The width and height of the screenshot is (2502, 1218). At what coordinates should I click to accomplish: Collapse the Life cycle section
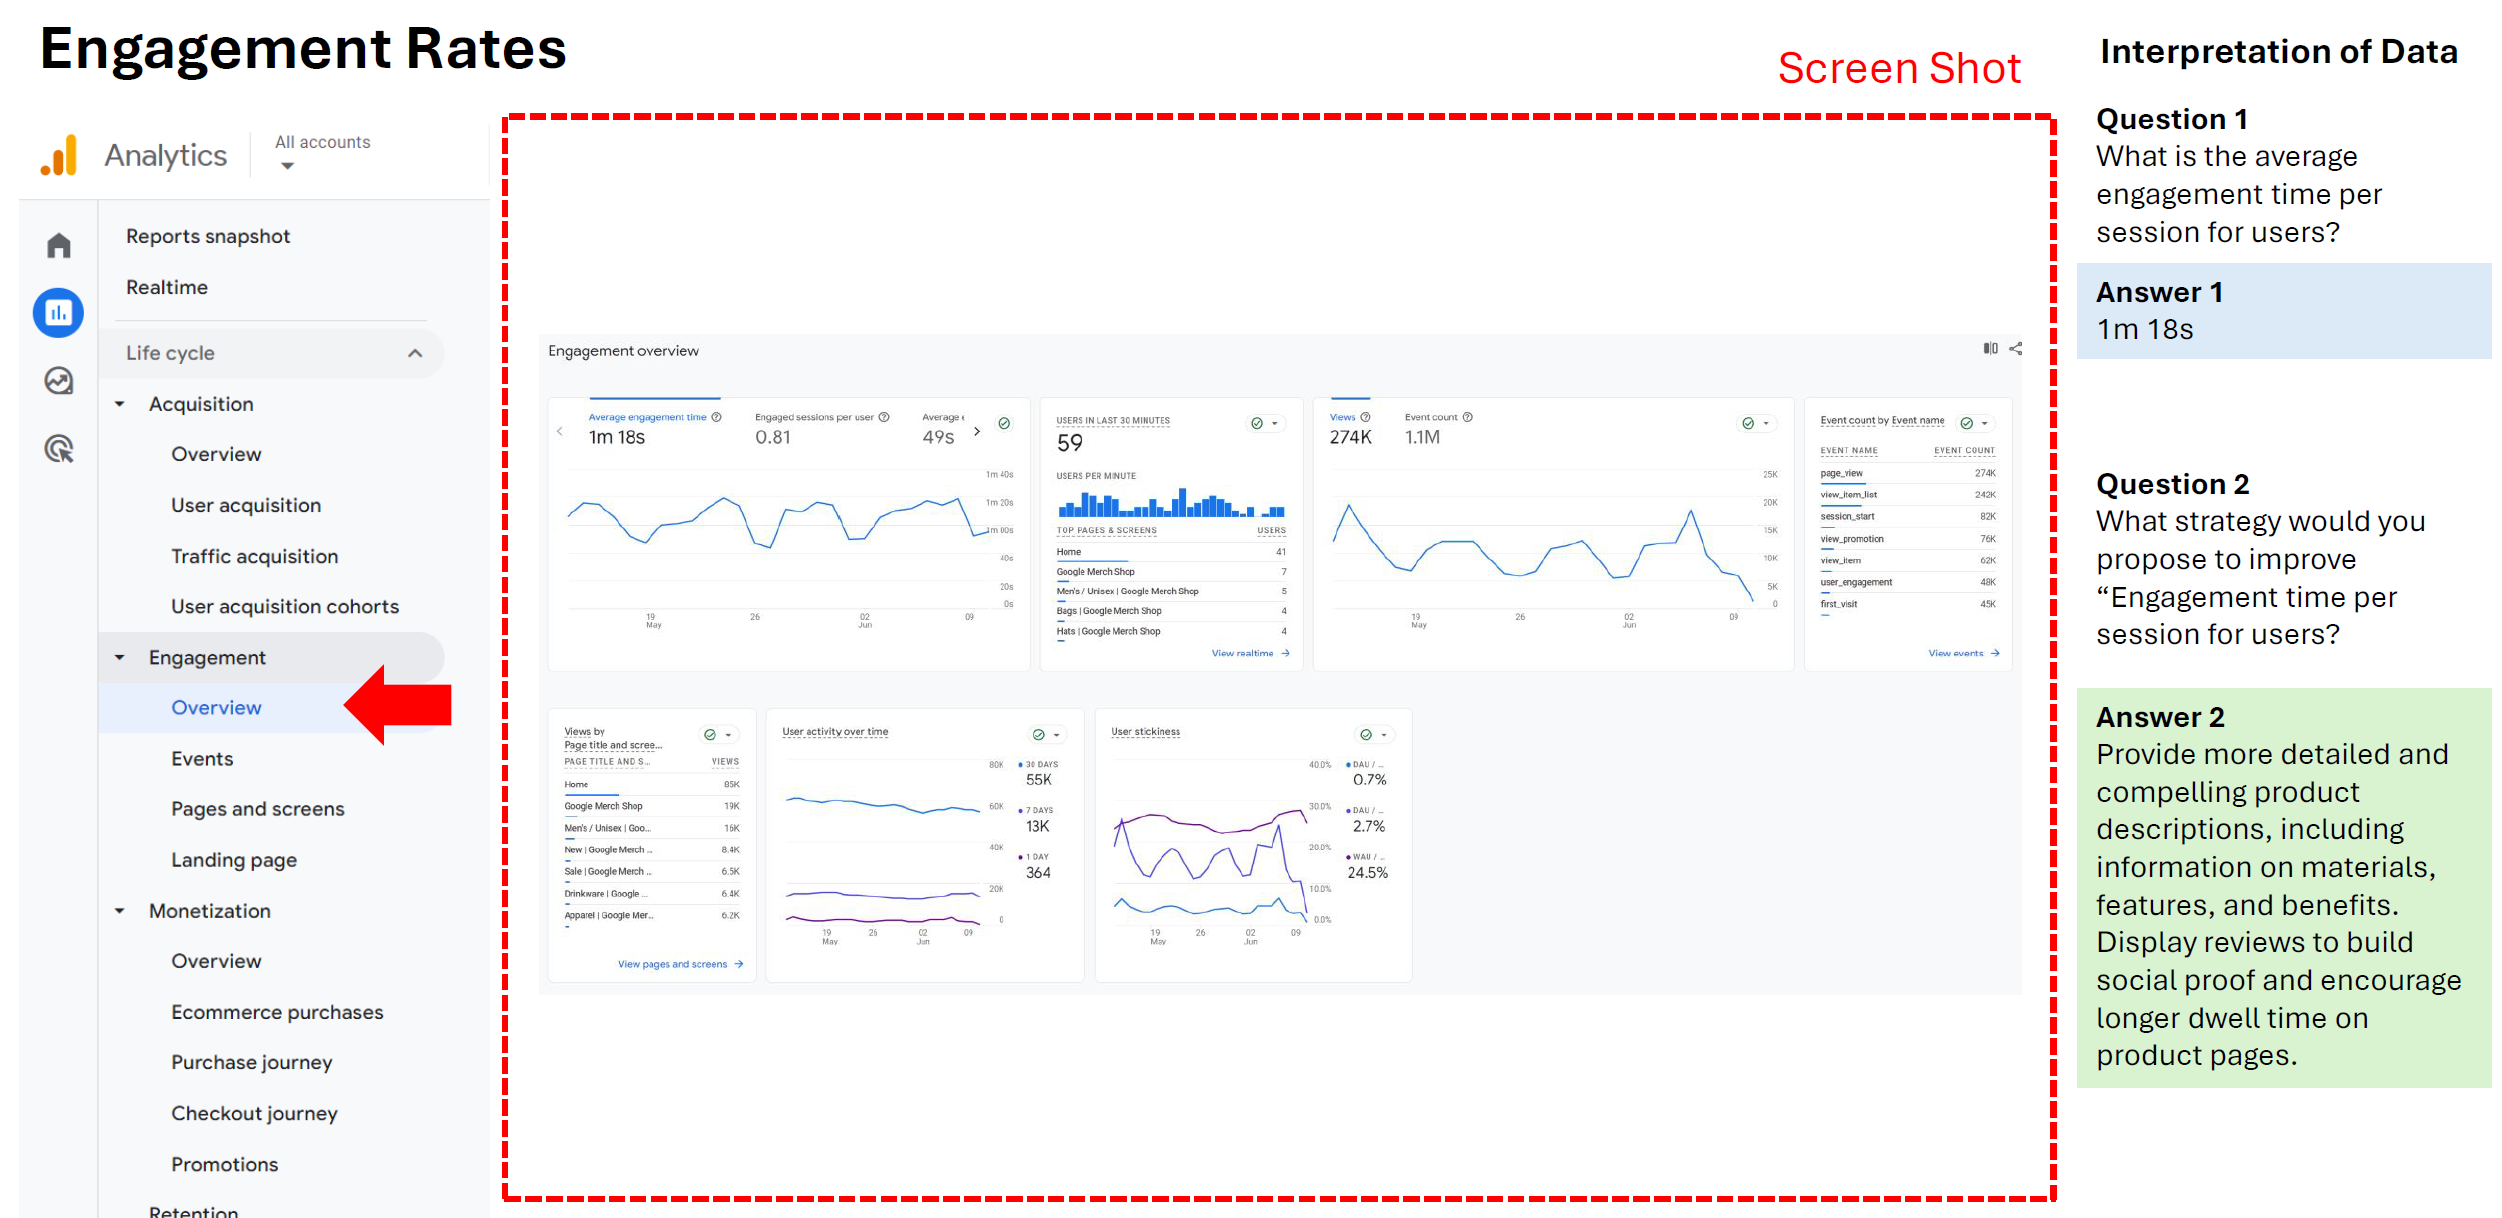(x=415, y=353)
